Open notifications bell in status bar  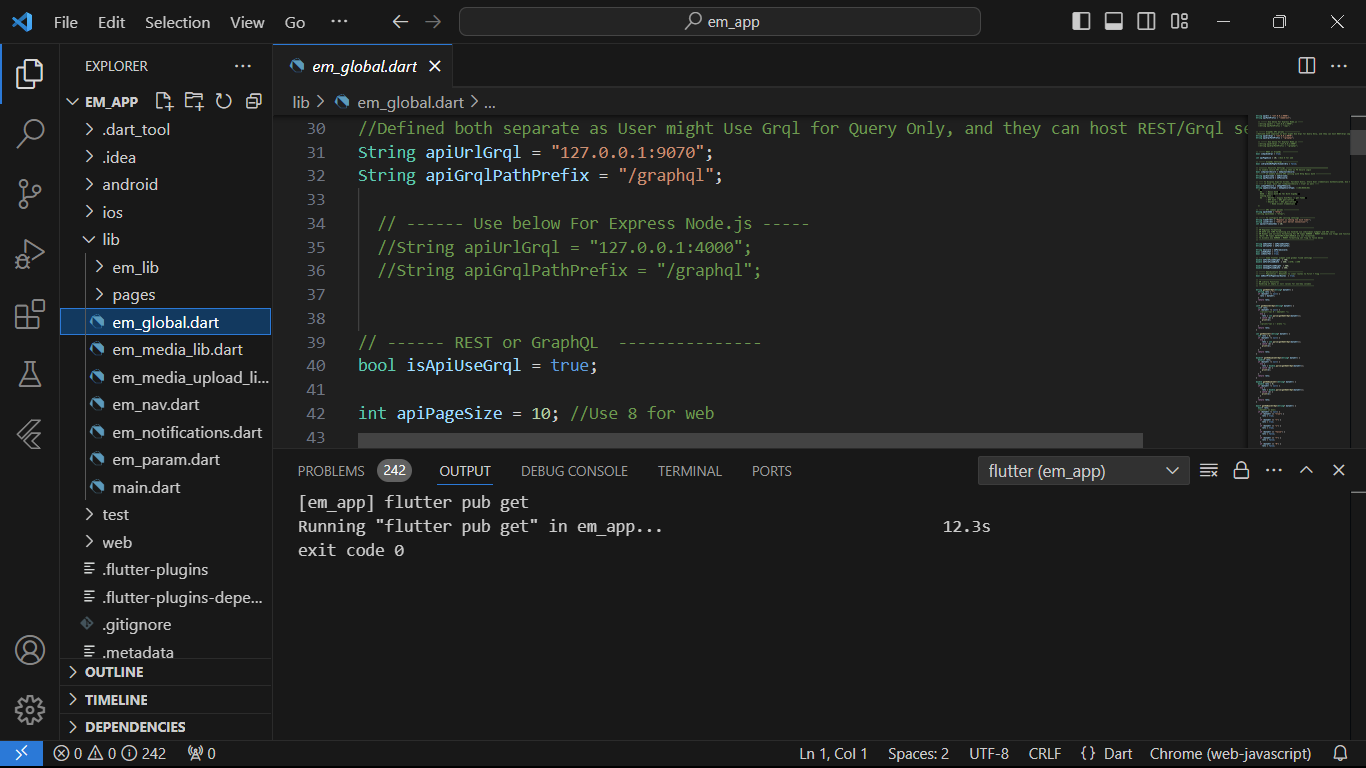point(1341,753)
